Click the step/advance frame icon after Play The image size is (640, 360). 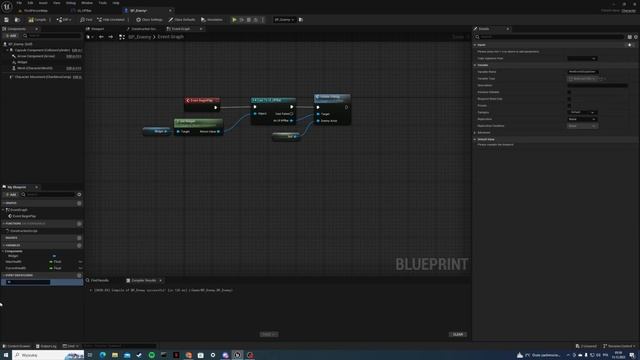pos(242,20)
